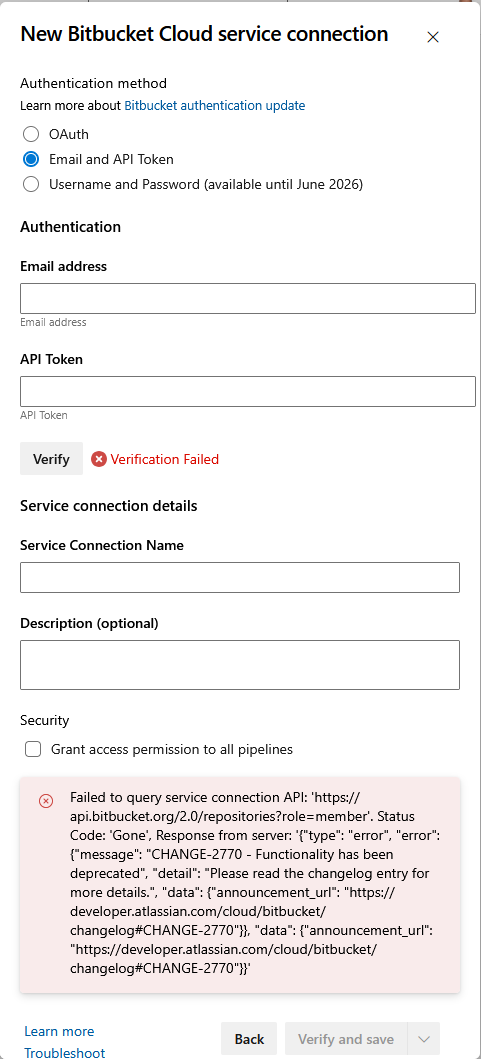Click the Verification Failed status text

[x=165, y=459]
